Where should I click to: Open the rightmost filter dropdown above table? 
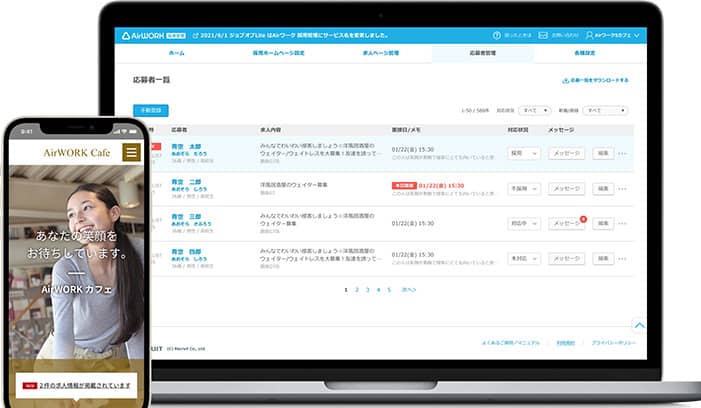[606, 110]
